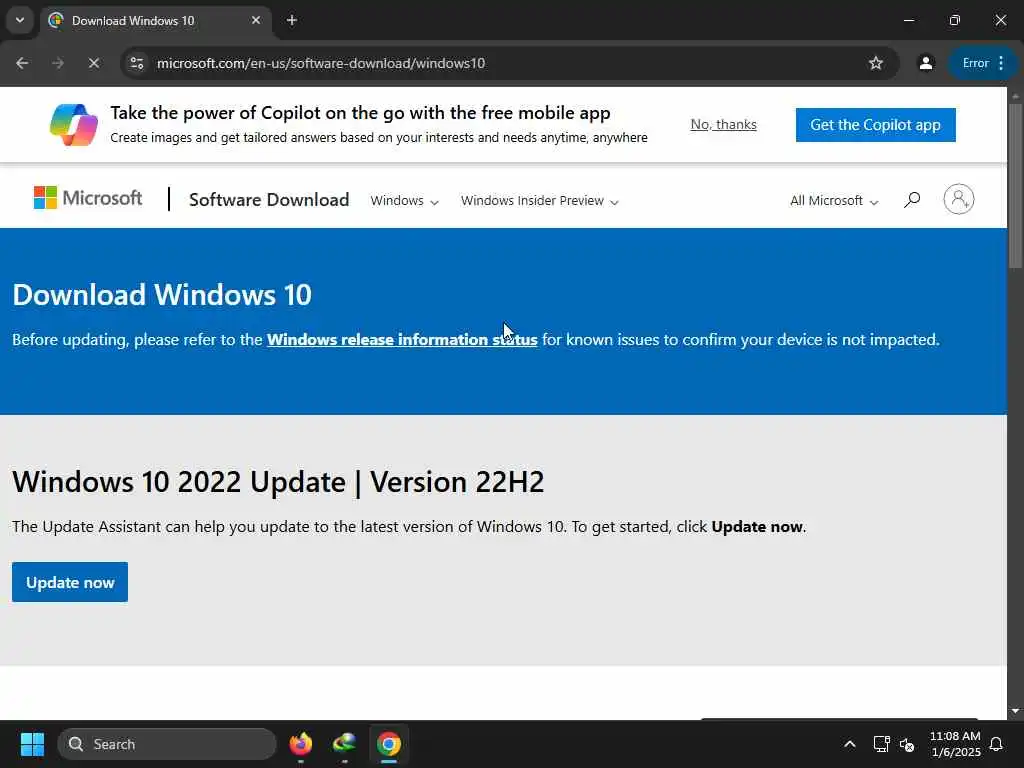The image size is (1024, 768).
Task: Click the Update now button
Action: (x=70, y=582)
